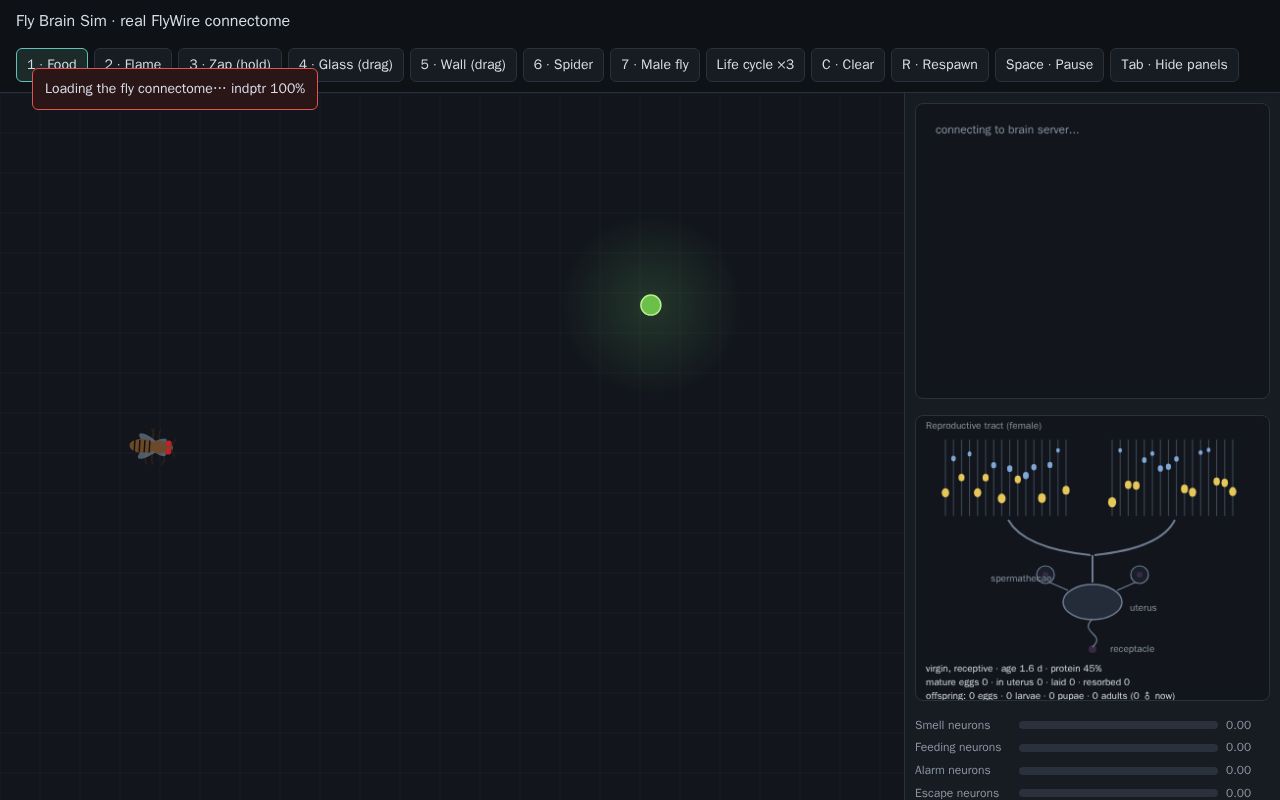
Task: Pause simulation with Space · Pause button
Action: point(1049,65)
